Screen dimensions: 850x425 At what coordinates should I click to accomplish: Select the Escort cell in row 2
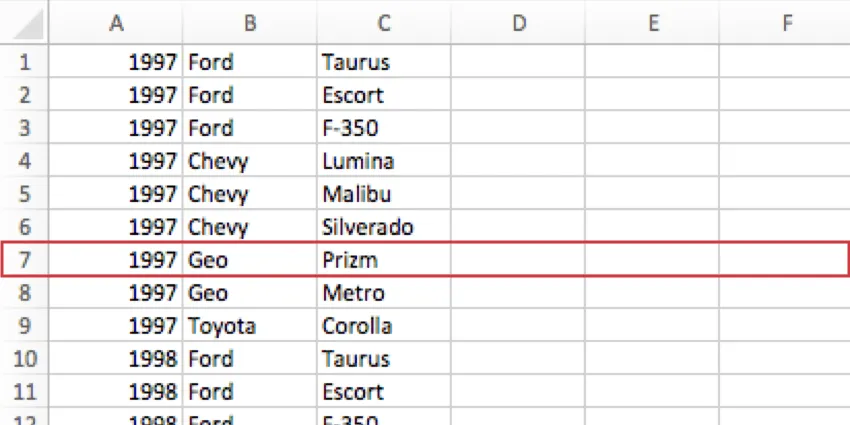coord(383,95)
